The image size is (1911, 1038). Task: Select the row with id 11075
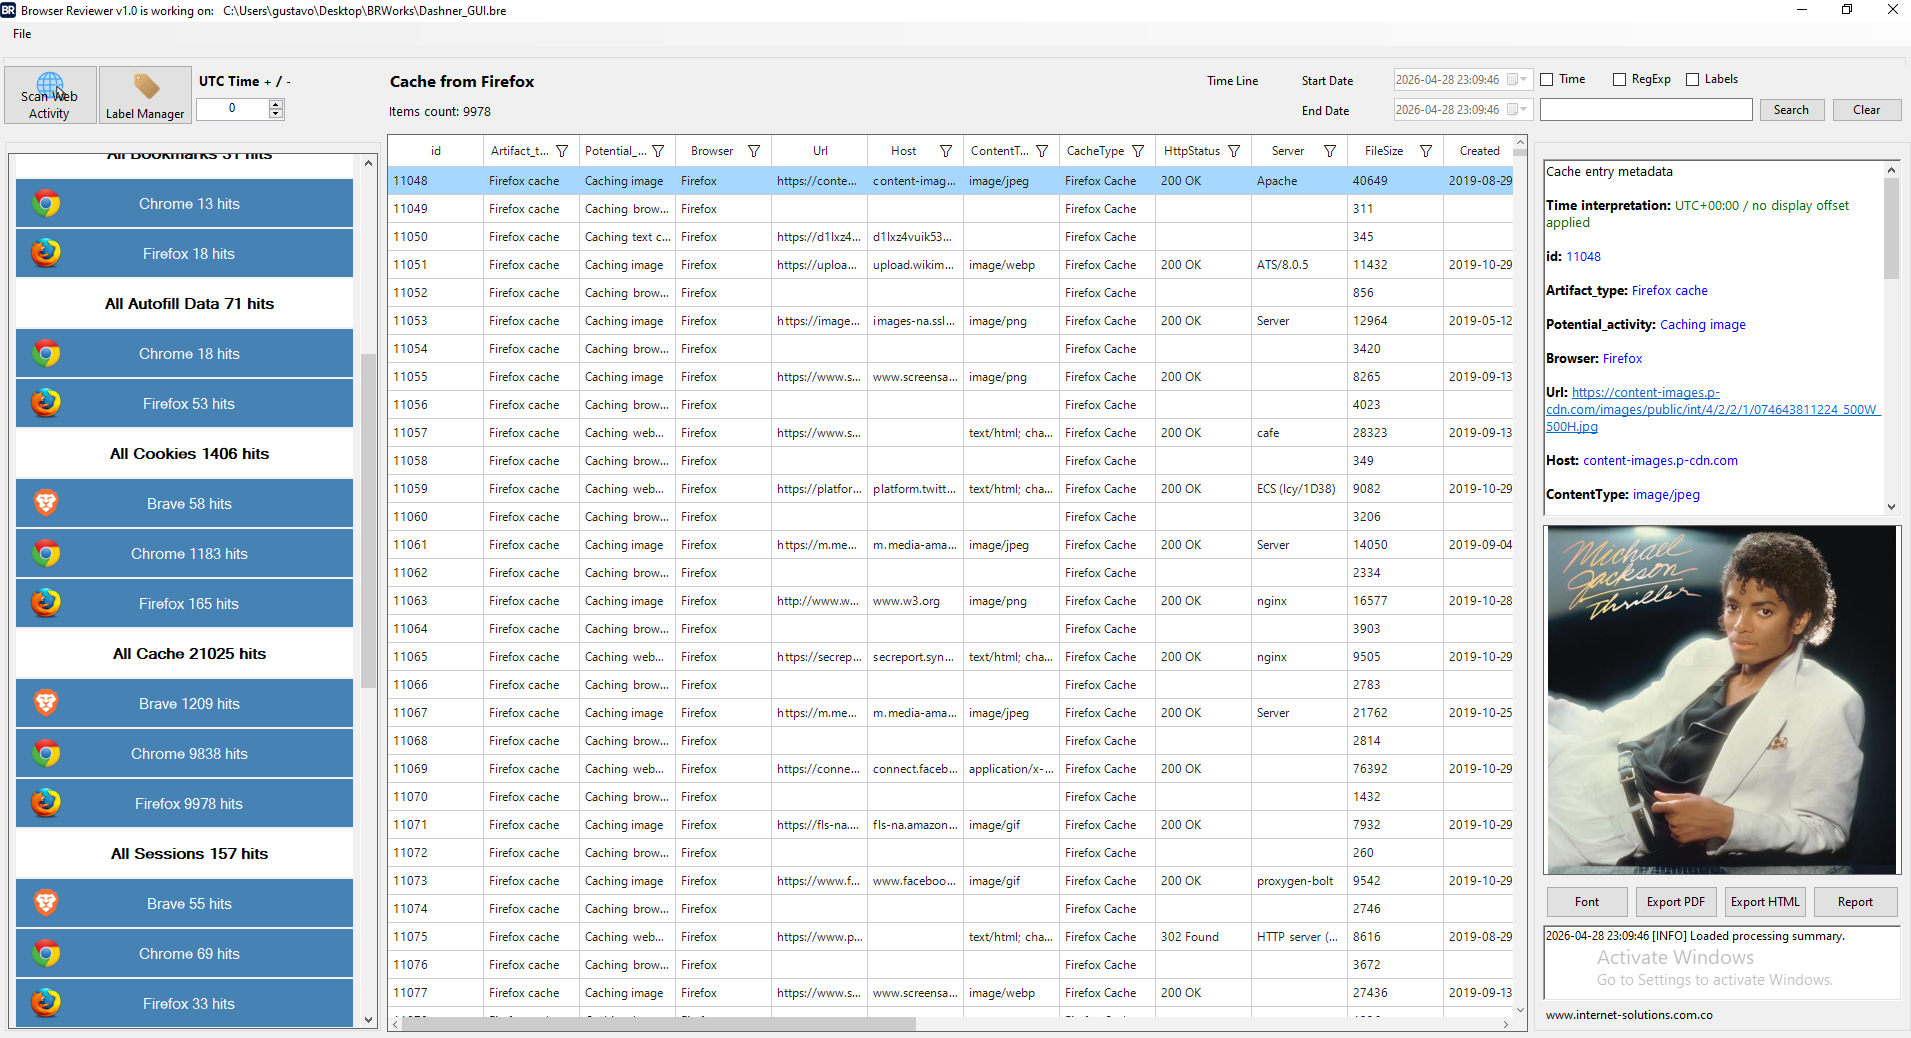tap(950, 937)
